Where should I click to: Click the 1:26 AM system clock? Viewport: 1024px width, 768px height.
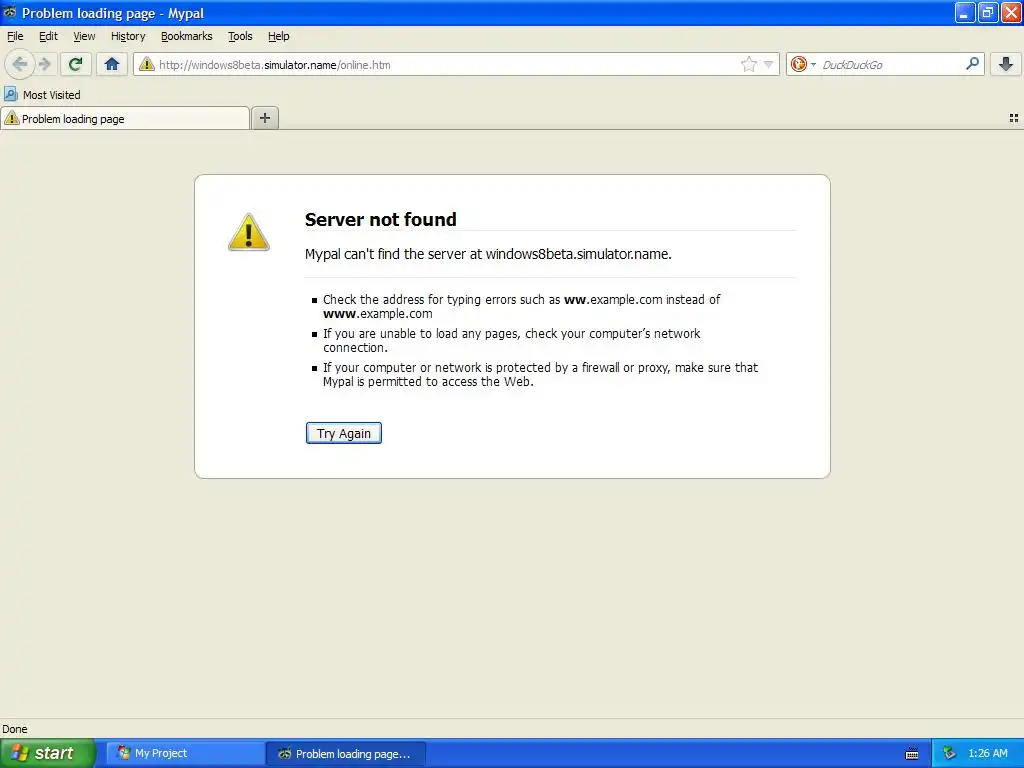coord(988,753)
